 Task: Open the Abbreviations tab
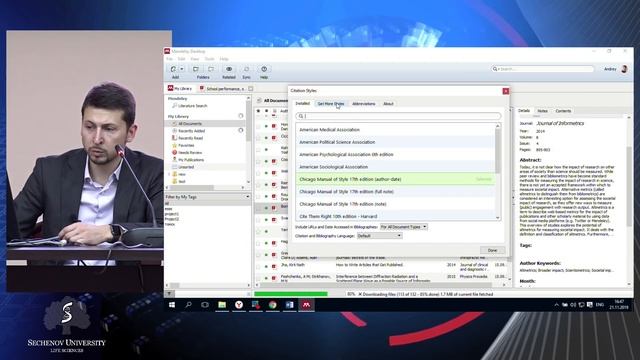364,104
